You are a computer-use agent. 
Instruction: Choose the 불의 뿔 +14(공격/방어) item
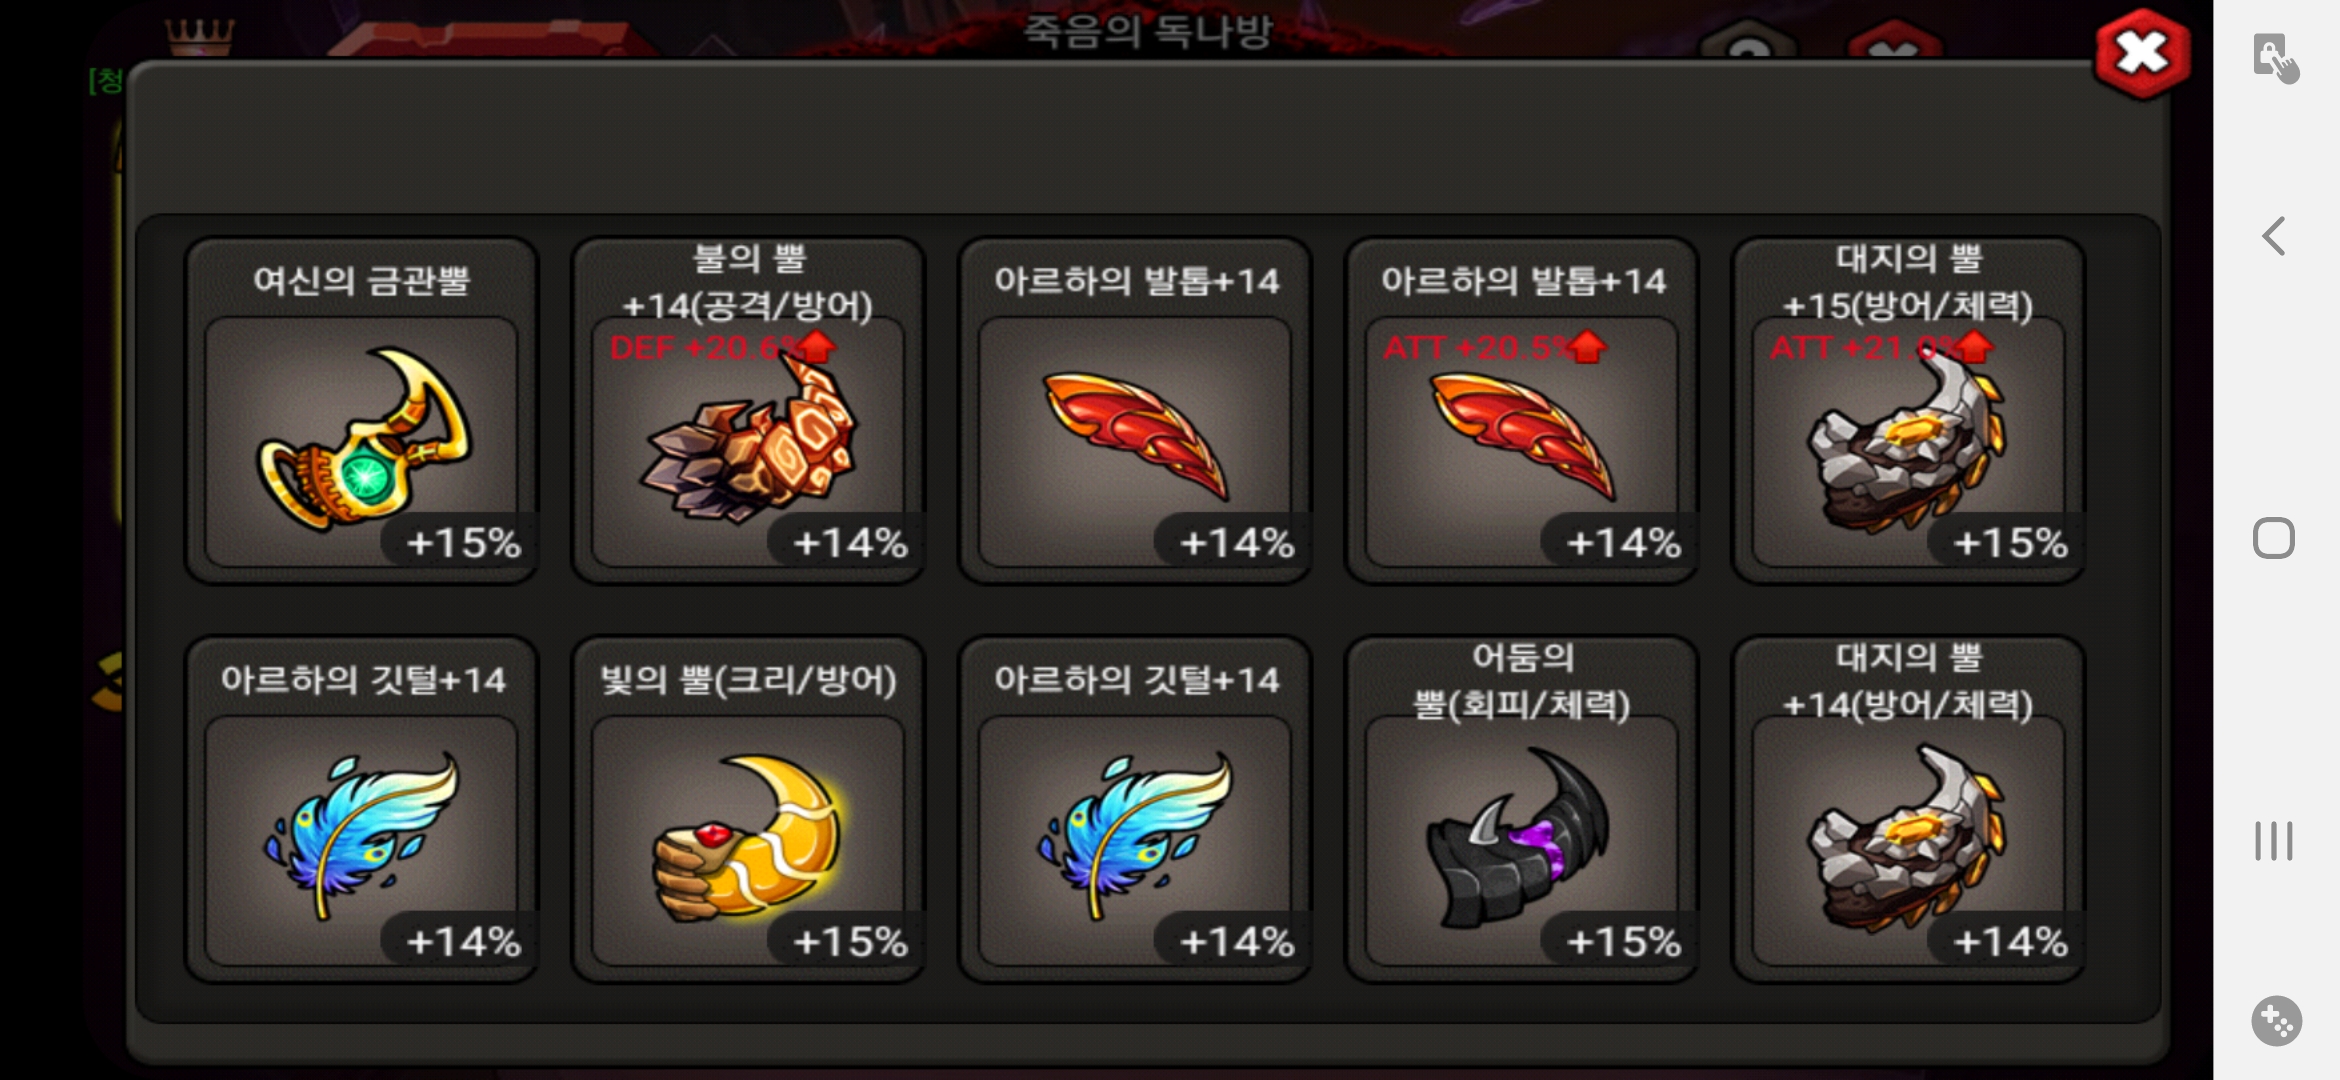[748, 410]
